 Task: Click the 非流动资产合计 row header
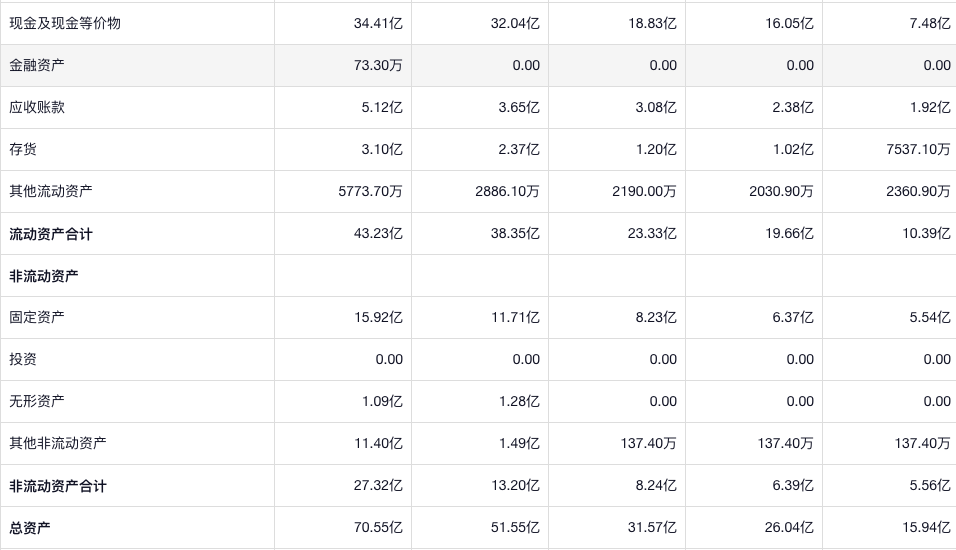click(58, 486)
